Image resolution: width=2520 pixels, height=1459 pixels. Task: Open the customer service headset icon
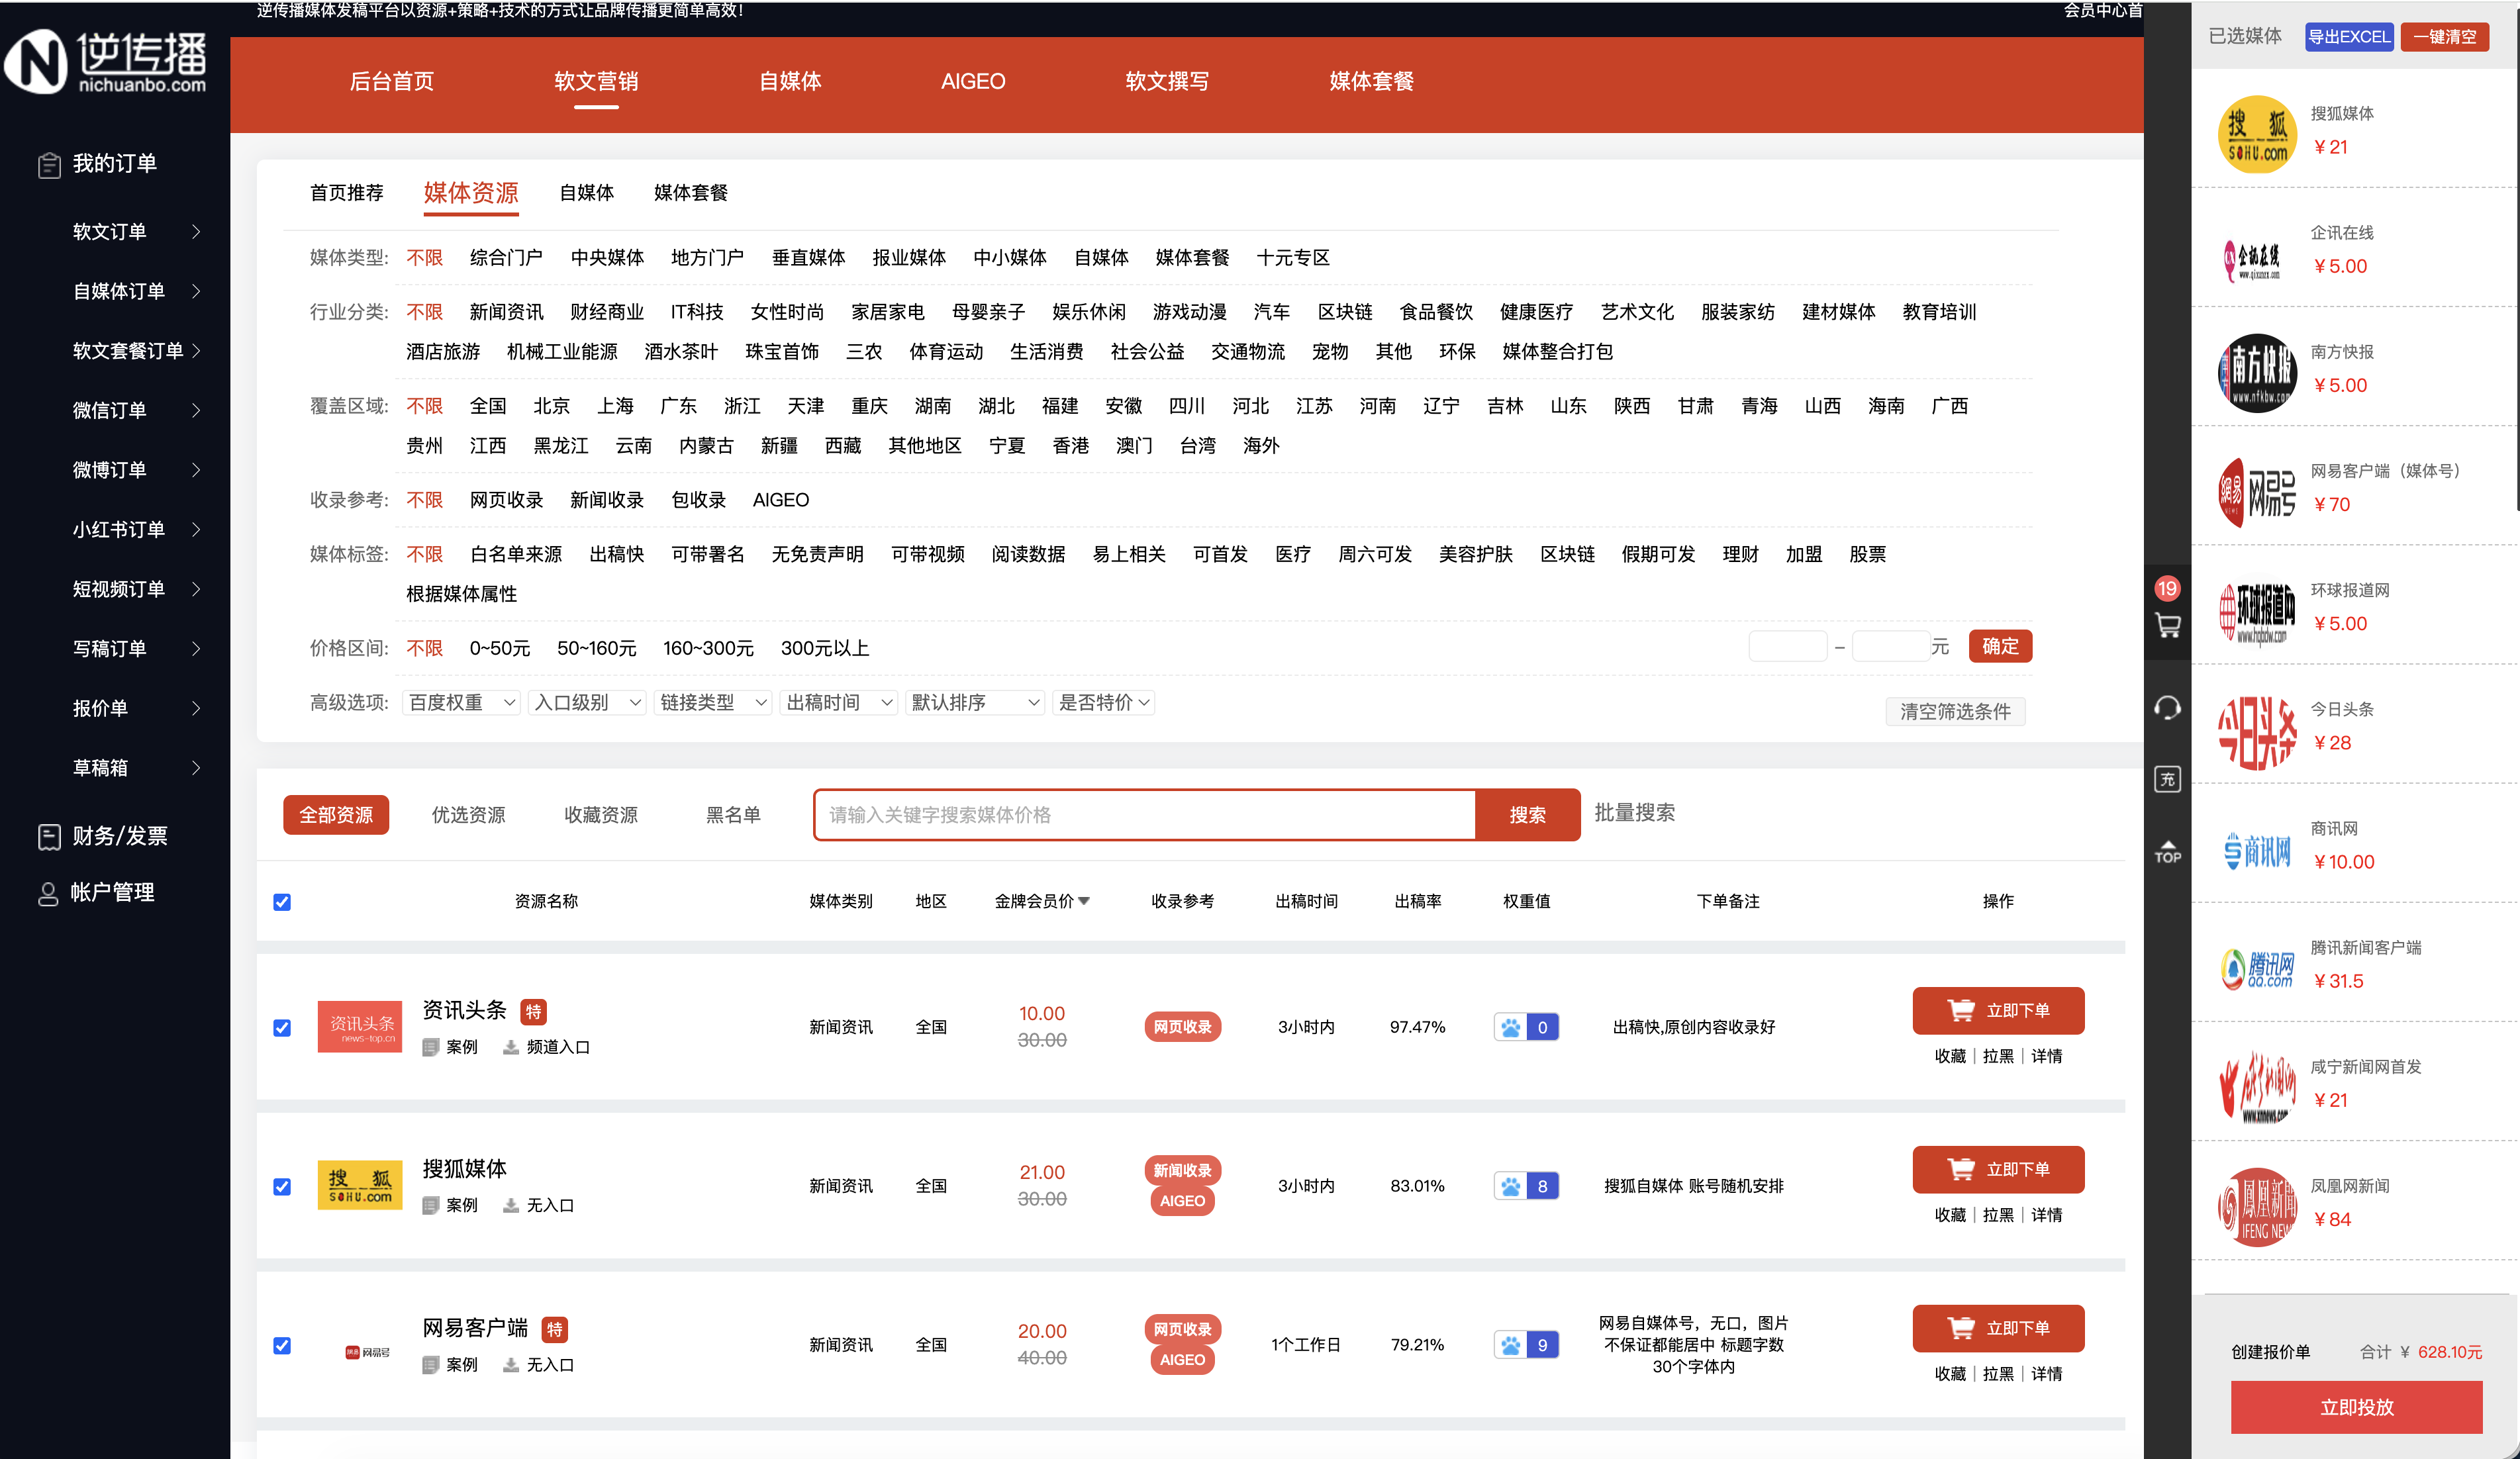pos(2167,708)
